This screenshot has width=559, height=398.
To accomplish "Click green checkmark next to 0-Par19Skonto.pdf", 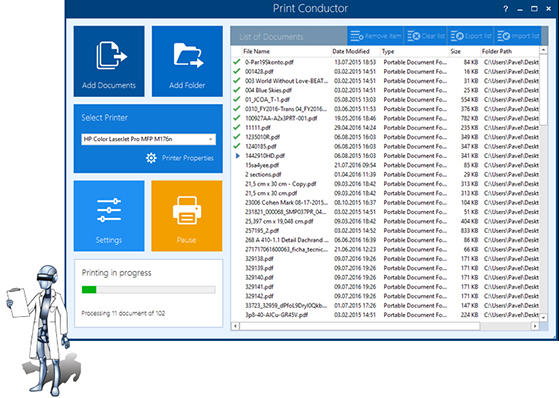I will pos(236,62).
